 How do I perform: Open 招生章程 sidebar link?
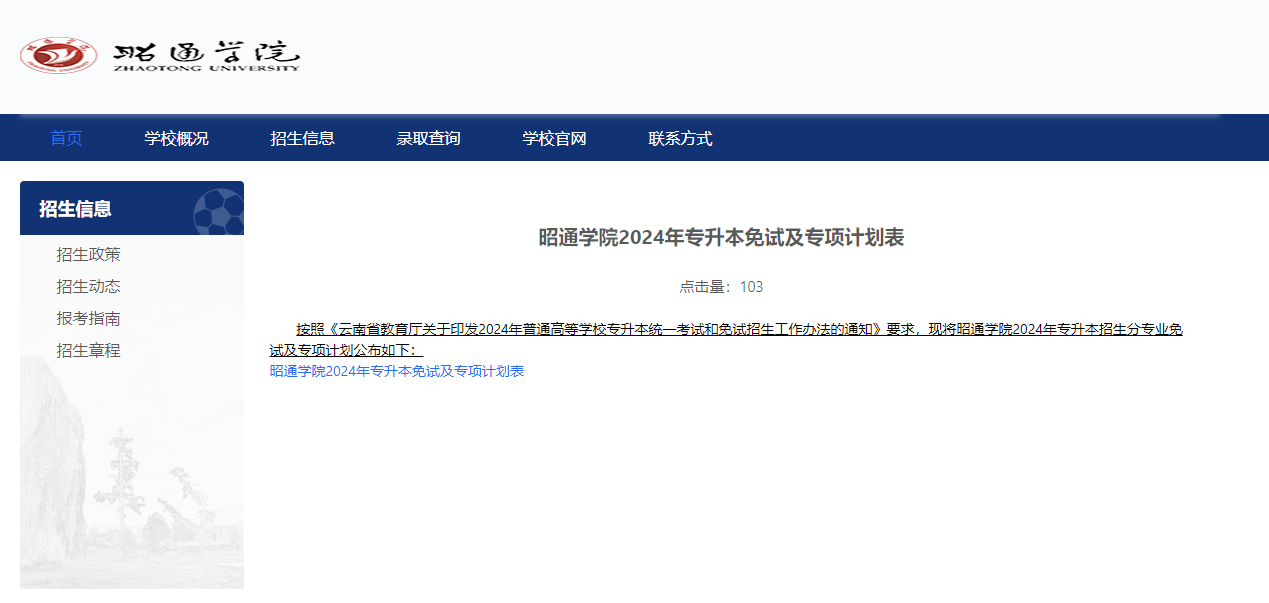click(88, 351)
